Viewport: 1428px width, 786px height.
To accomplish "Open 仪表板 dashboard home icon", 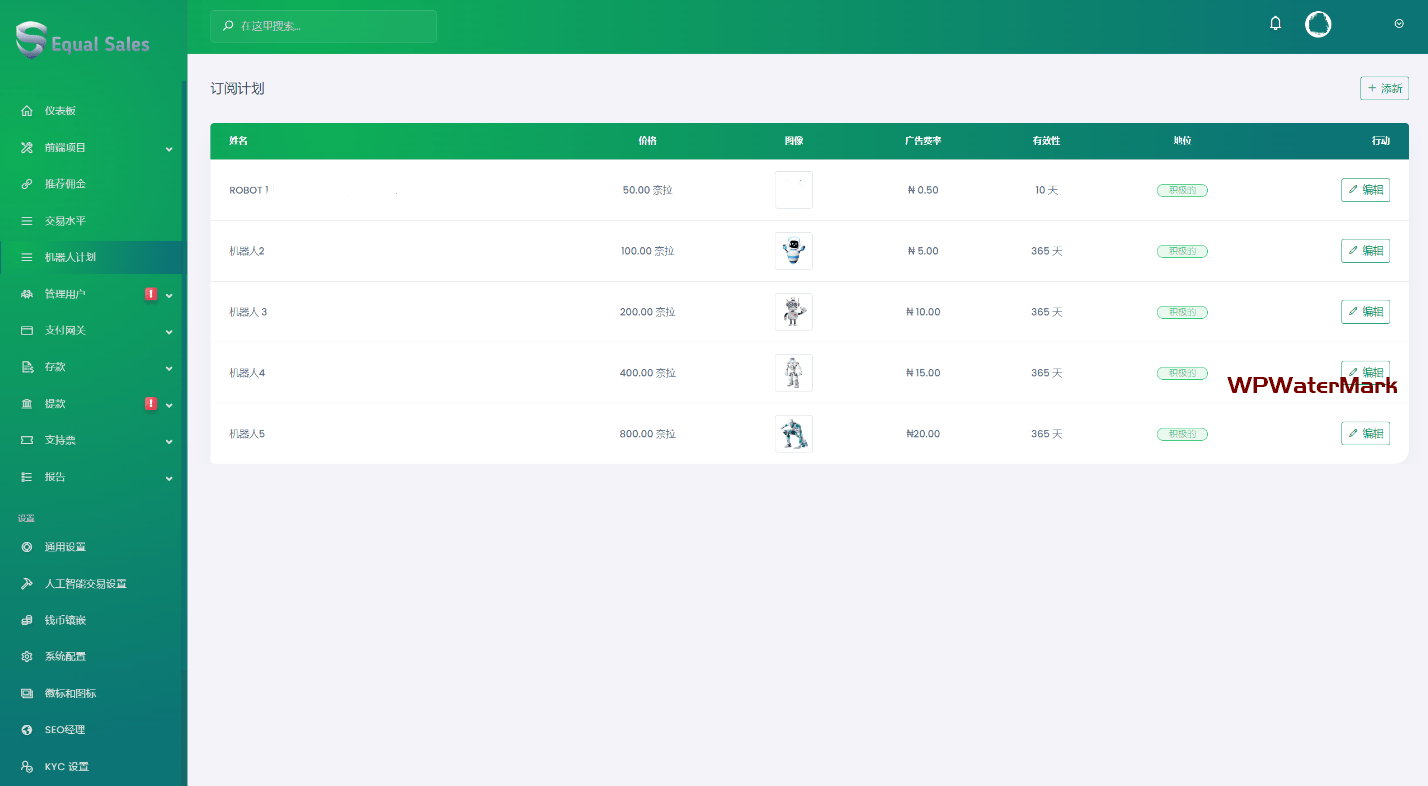I will (x=27, y=111).
